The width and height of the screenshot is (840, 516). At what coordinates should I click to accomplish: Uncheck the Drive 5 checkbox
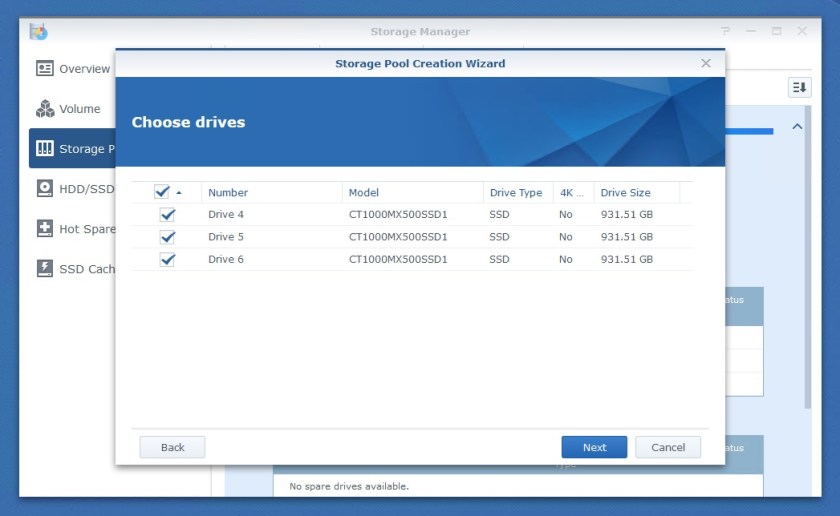click(167, 237)
